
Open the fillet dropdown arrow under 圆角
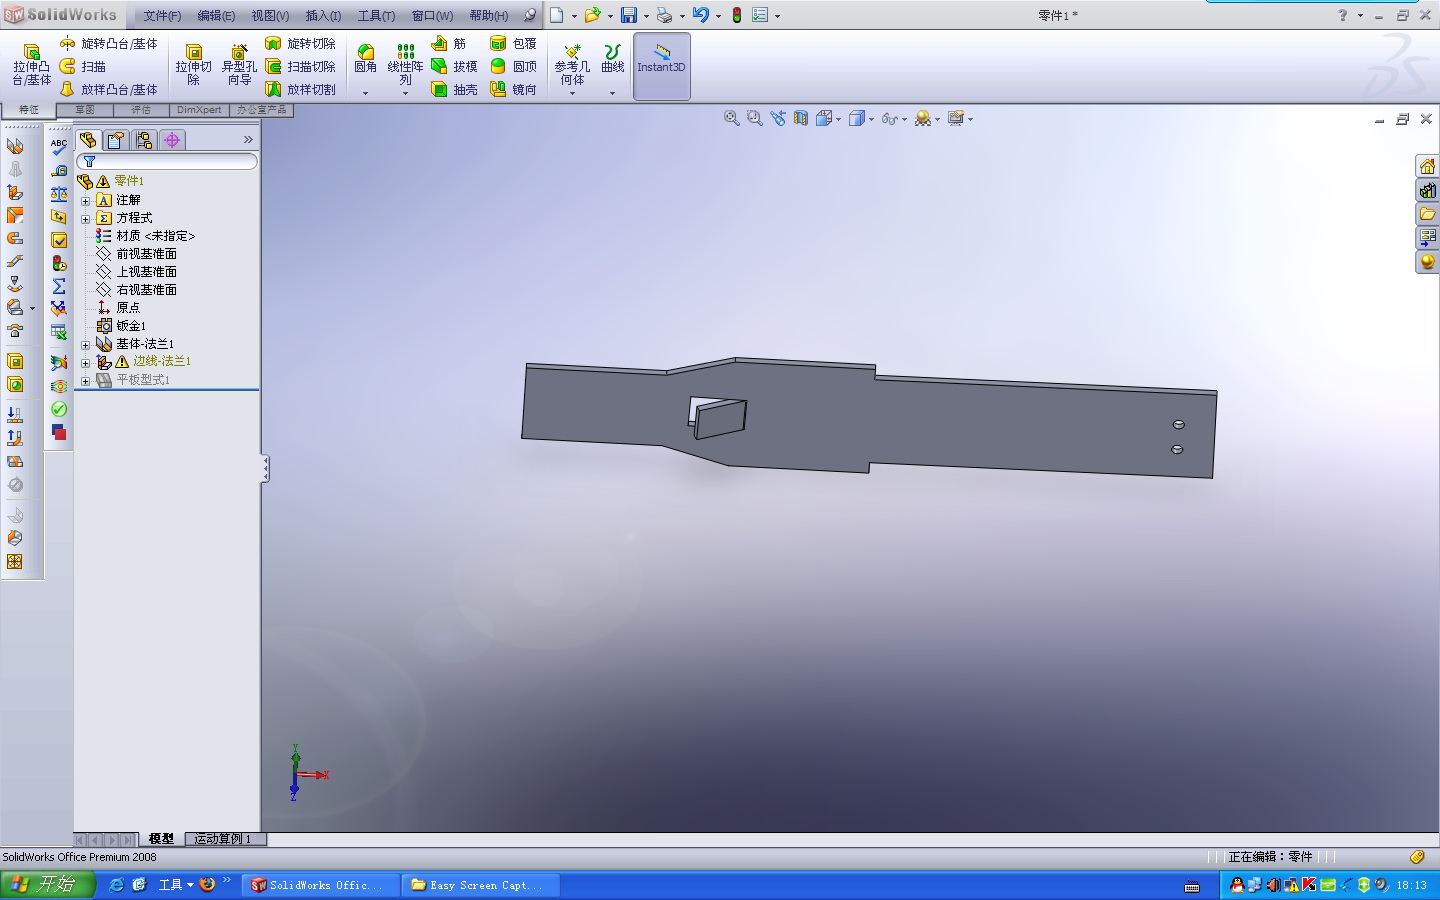pyautogui.click(x=366, y=93)
